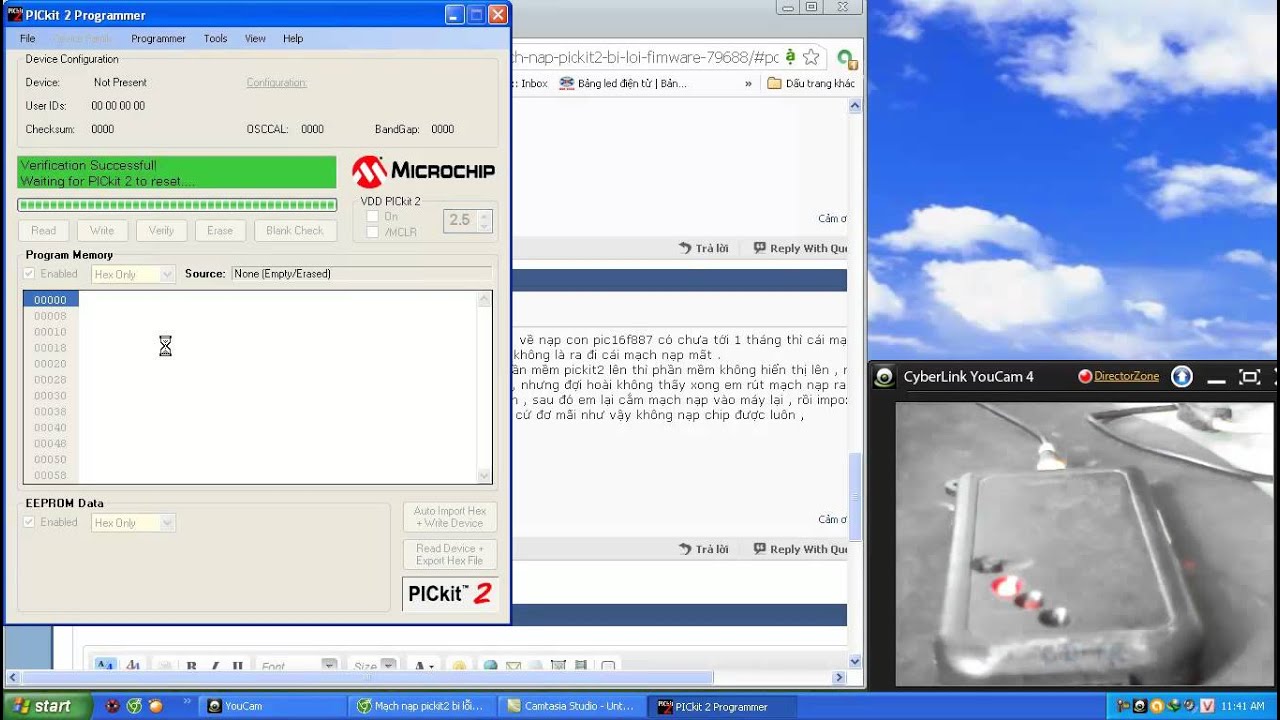Bookmark this page with the star icon
Viewport: 1280px width, 720px height.
point(811,57)
